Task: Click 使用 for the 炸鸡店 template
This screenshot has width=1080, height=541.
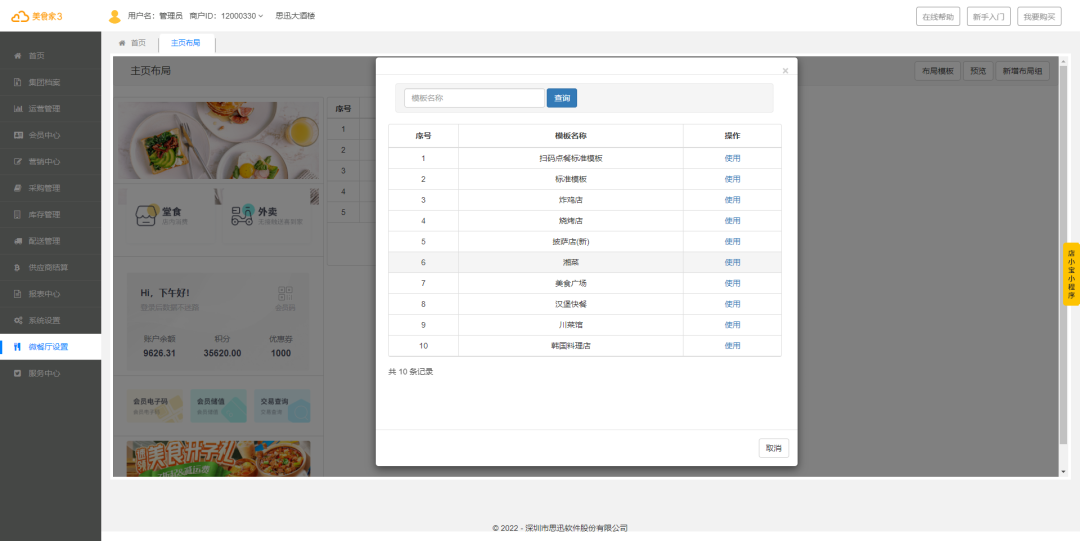Action: tap(732, 200)
